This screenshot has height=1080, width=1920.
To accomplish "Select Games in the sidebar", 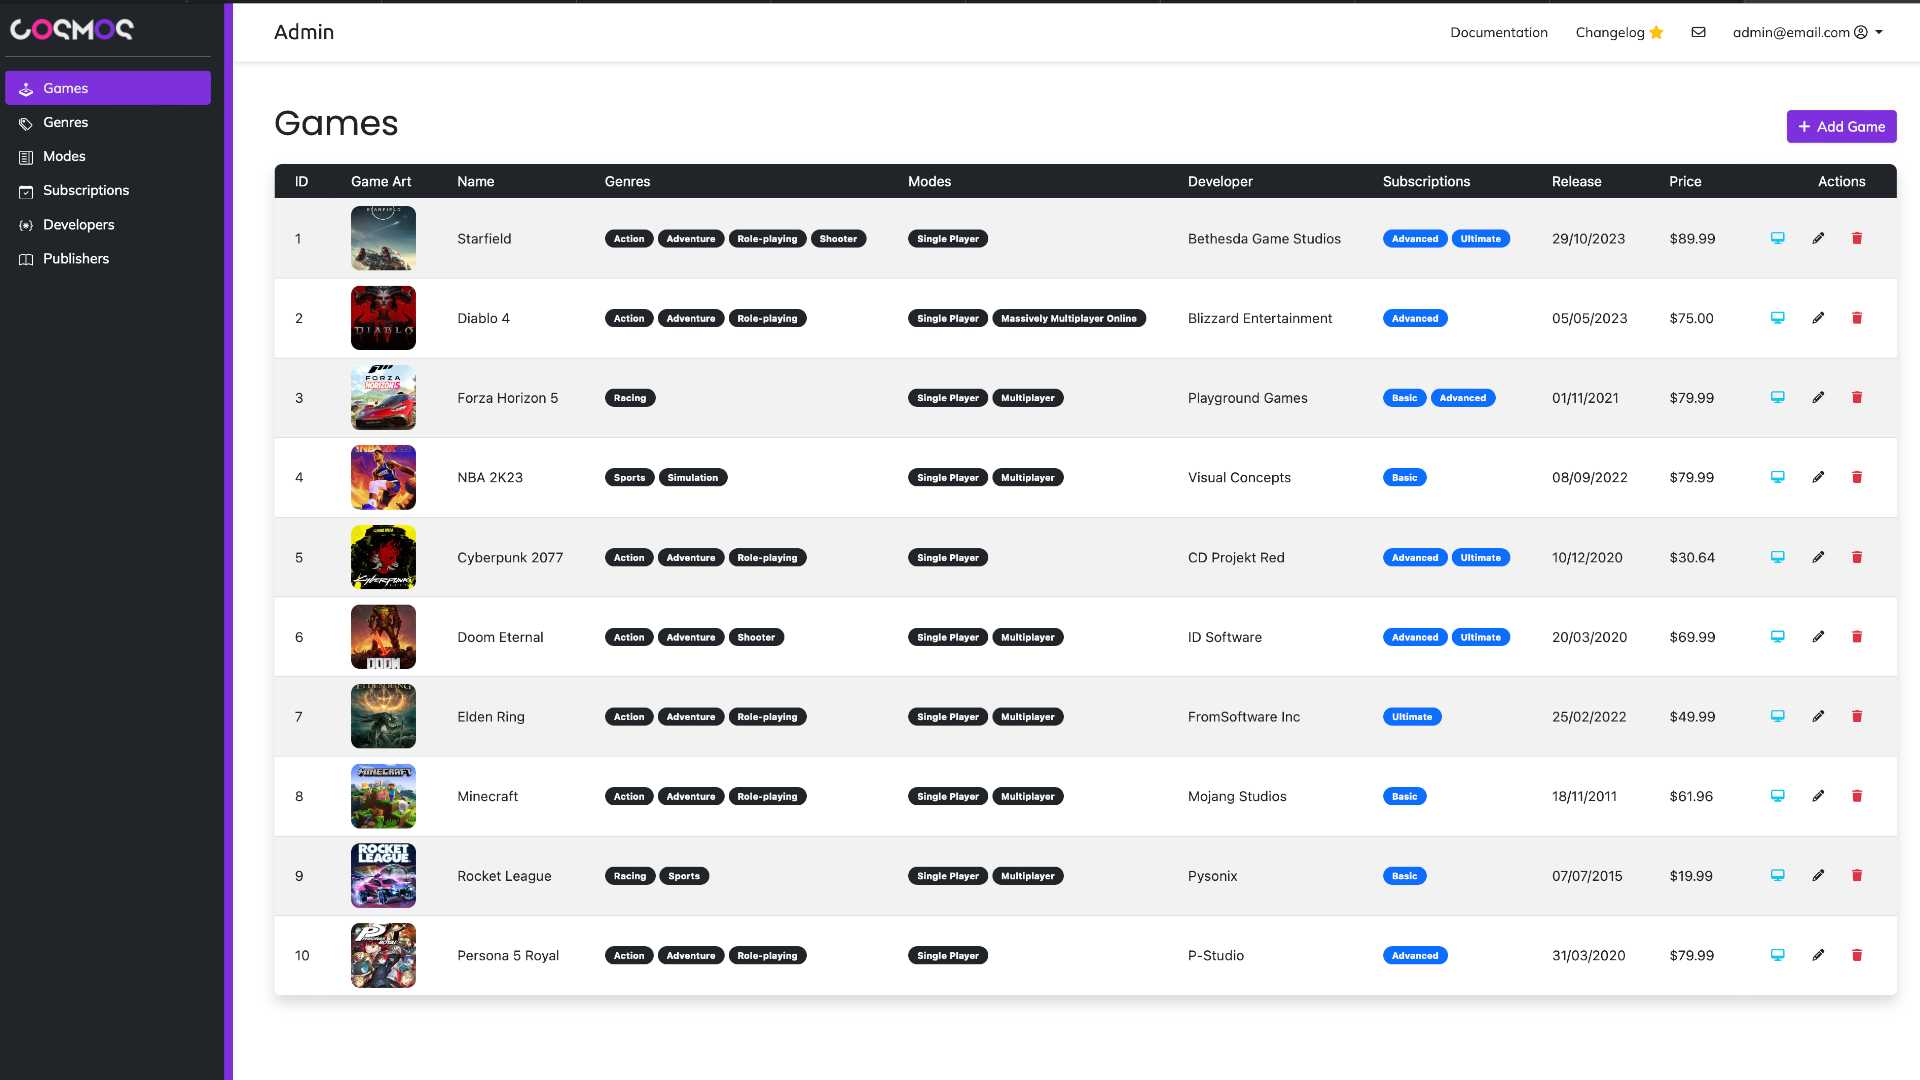I will (108, 88).
